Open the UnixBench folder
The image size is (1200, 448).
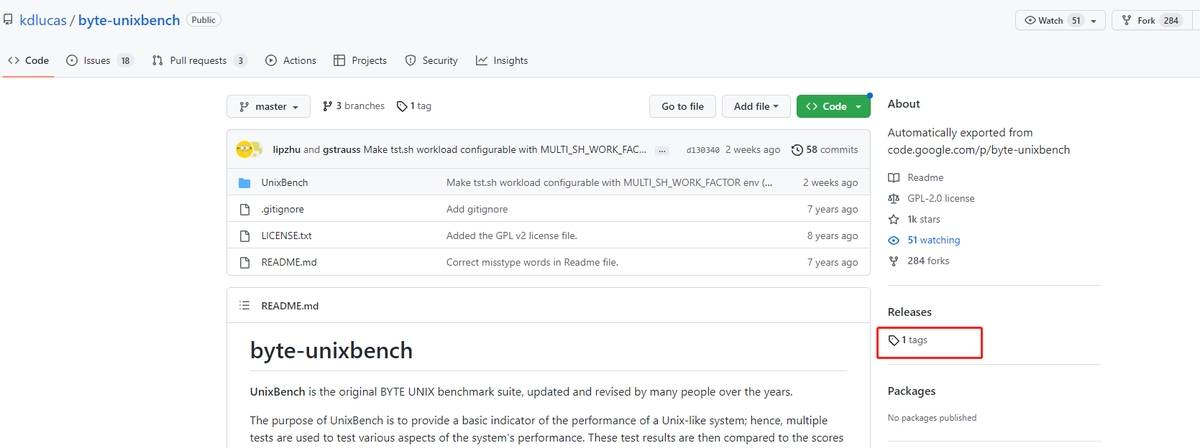284,183
